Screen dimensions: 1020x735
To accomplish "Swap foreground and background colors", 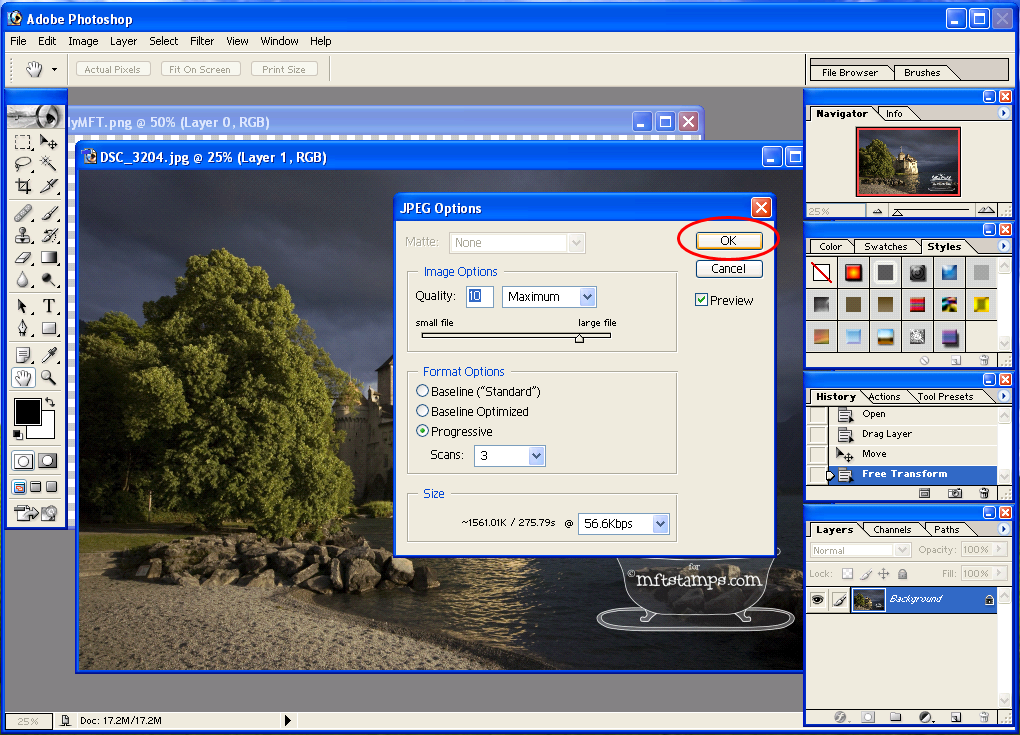I will click(50, 403).
